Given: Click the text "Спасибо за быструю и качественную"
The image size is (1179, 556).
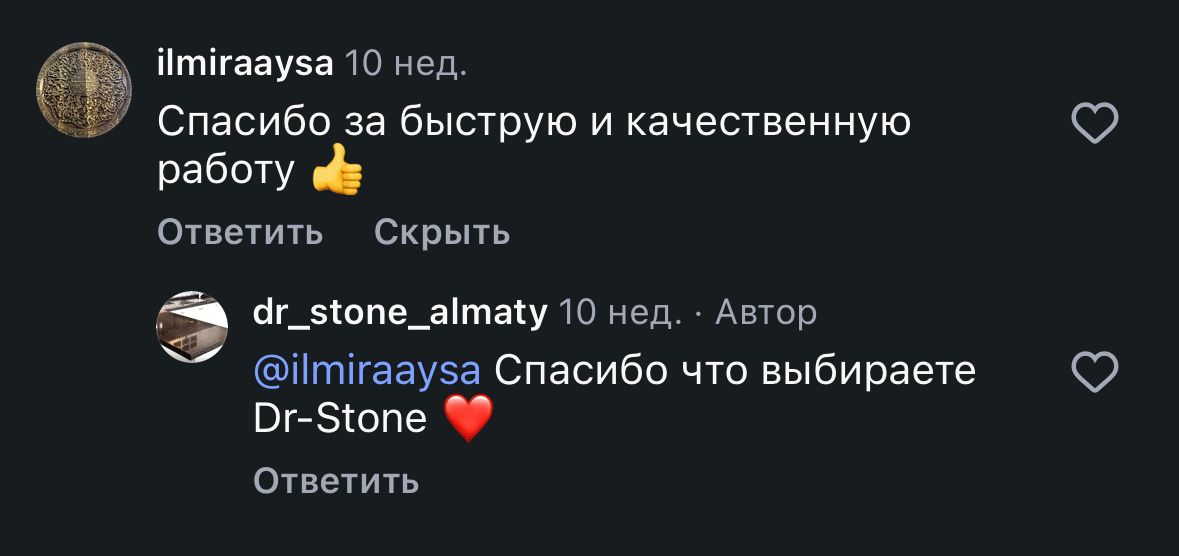Looking at the screenshot, I should point(534,122).
